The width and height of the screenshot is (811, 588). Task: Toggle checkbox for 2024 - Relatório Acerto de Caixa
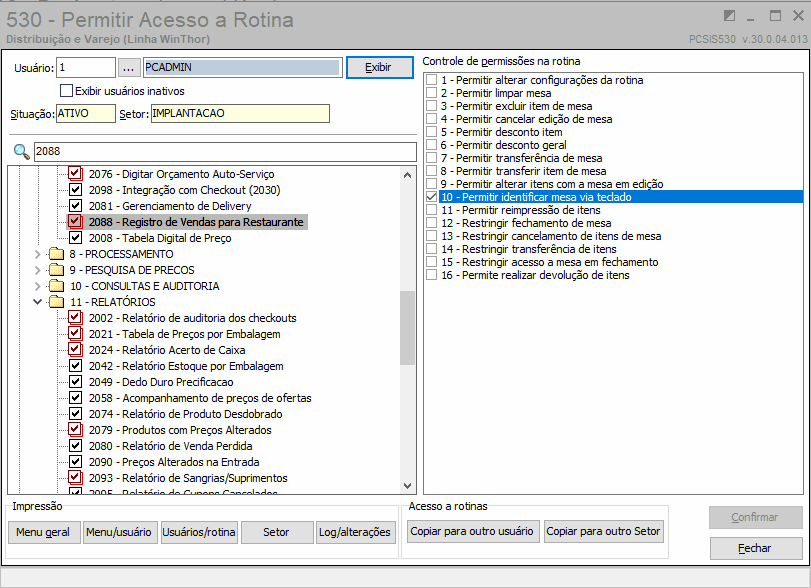coord(75,350)
